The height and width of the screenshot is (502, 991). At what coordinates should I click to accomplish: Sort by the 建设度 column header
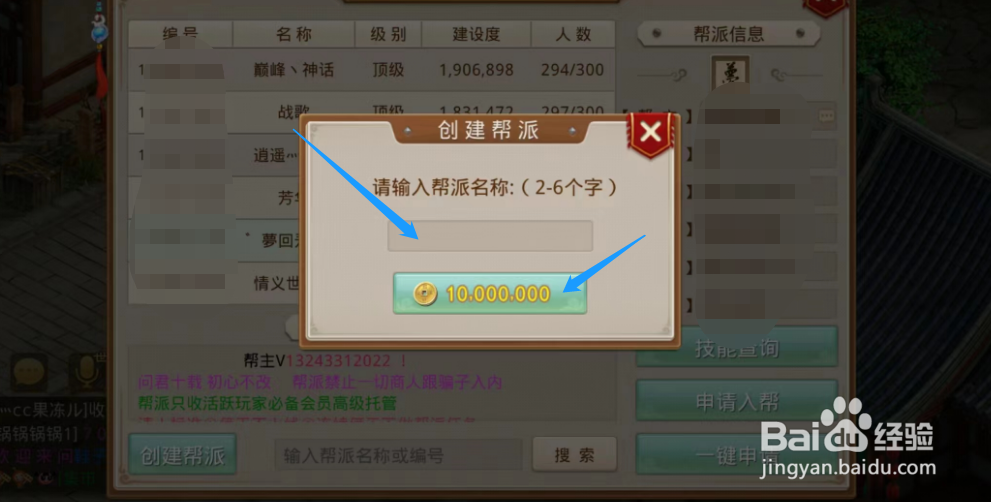[x=476, y=34]
